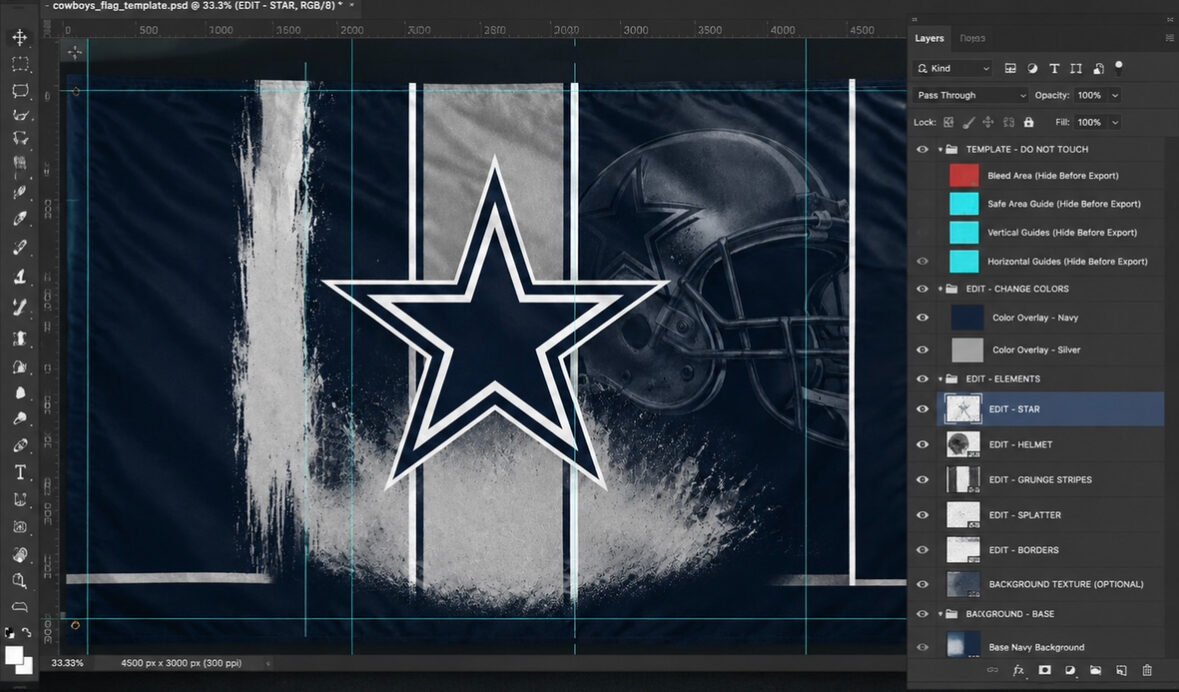Select the Safe Area Guide layer
The width and height of the screenshot is (1179, 692).
pyautogui.click(x=1050, y=204)
